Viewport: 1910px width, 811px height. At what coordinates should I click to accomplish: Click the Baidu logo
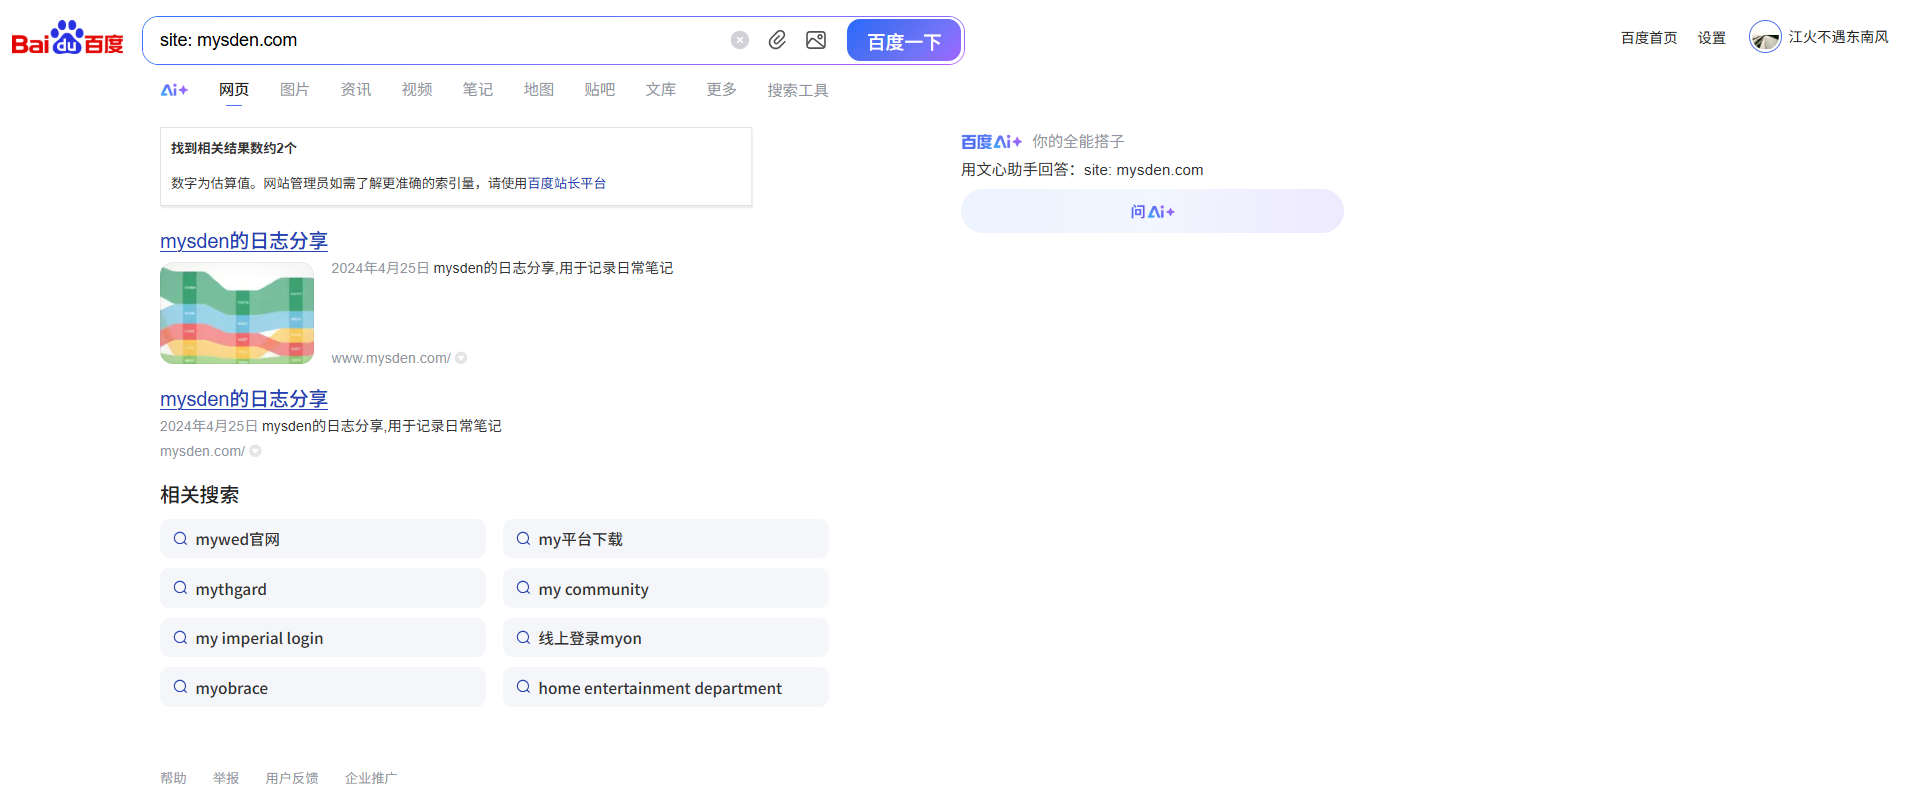(67, 38)
